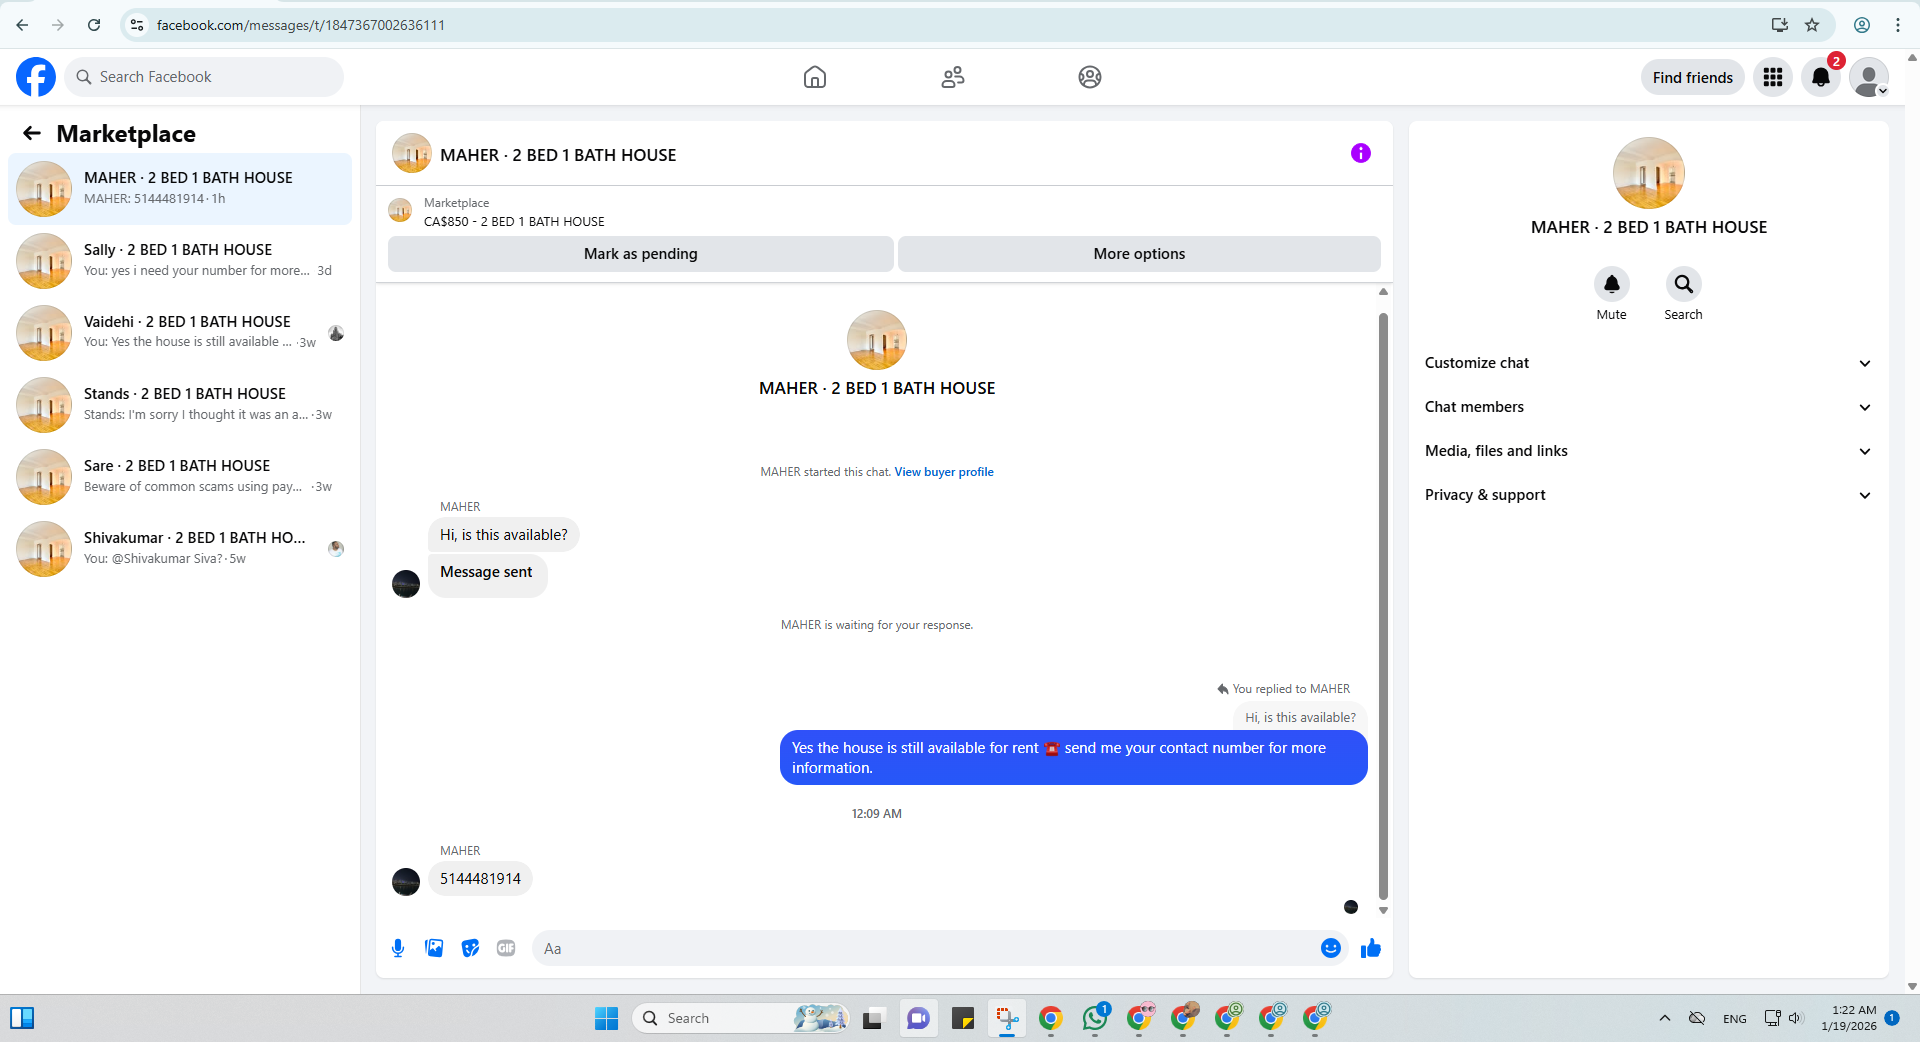Reload the page in the browser

(x=94, y=25)
